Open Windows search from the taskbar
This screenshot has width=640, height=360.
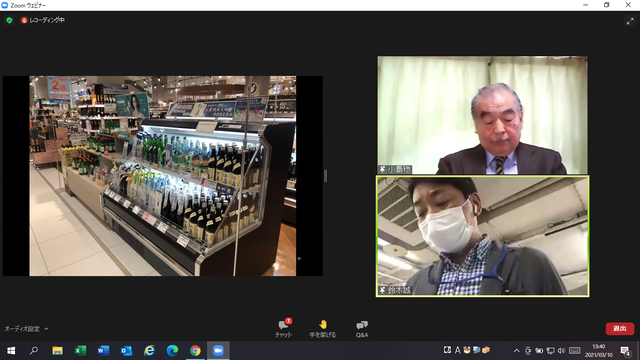34,351
